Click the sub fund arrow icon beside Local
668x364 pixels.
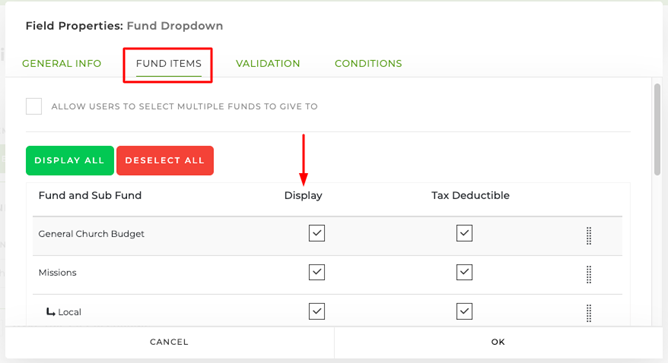pos(51,312)
